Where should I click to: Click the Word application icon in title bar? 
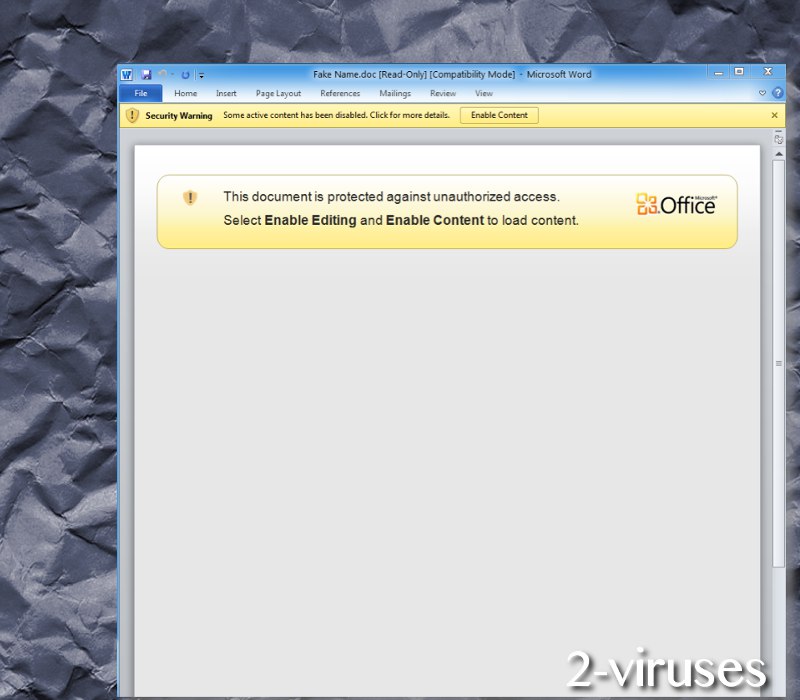(x=127, y=74)
